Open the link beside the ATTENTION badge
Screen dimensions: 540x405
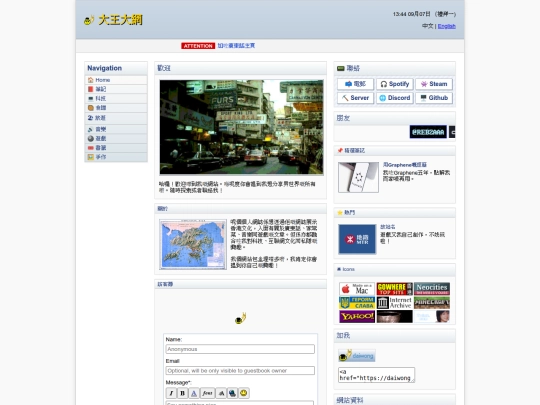click(236, 45)
